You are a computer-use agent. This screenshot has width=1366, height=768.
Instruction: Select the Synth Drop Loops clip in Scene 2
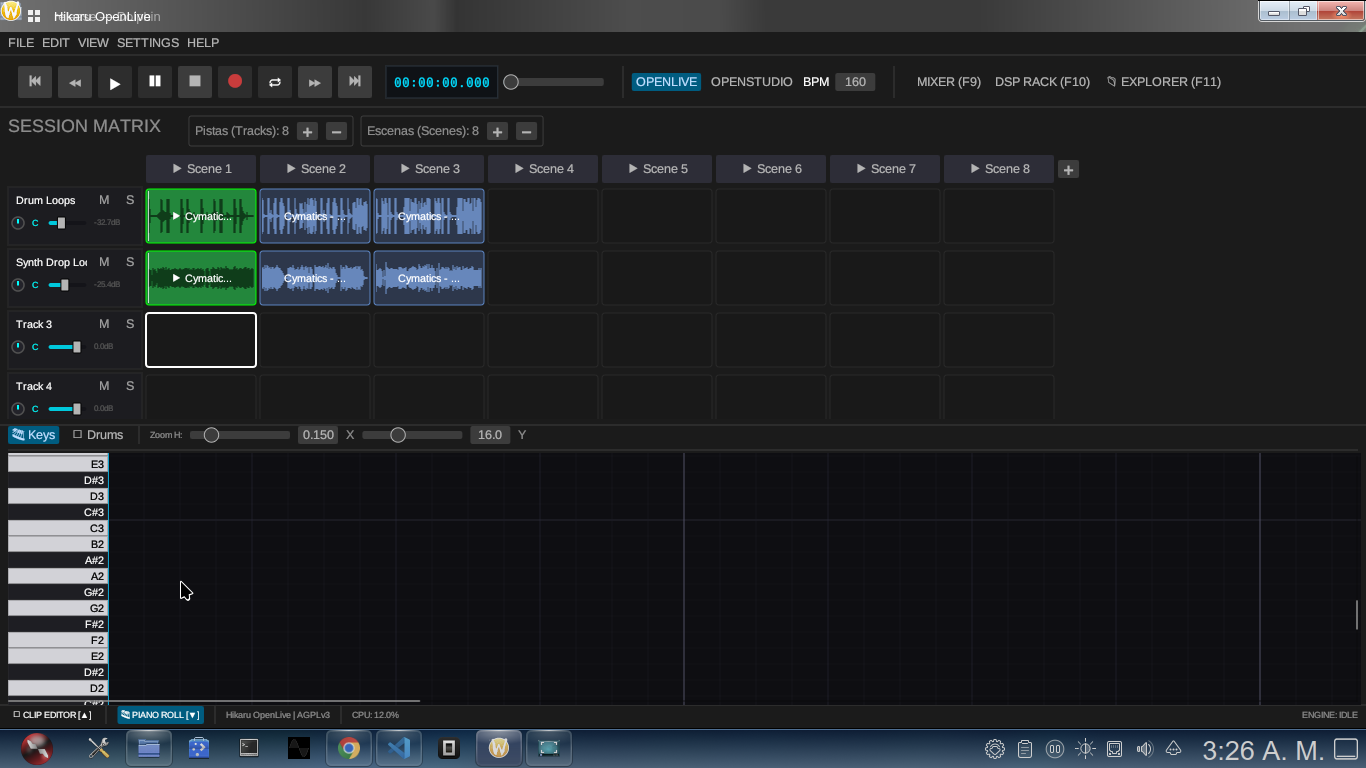pyautogui.click(x=315, y=278)
